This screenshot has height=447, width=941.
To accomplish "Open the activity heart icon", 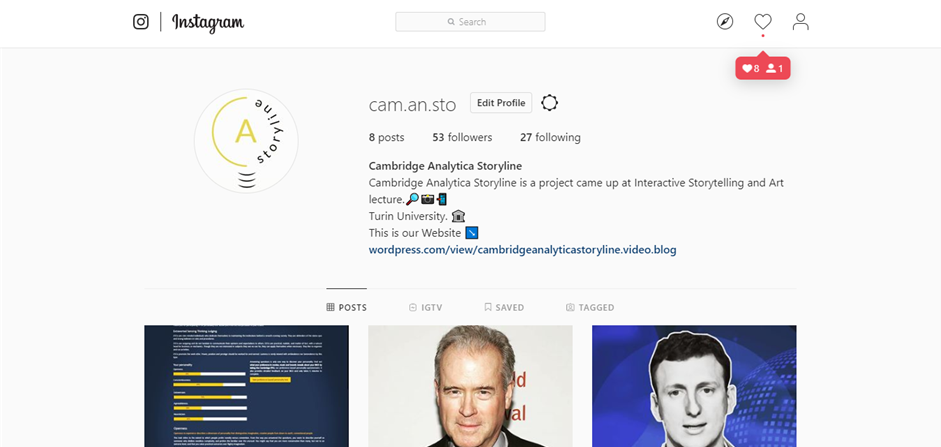I will [x=763, y=22].
